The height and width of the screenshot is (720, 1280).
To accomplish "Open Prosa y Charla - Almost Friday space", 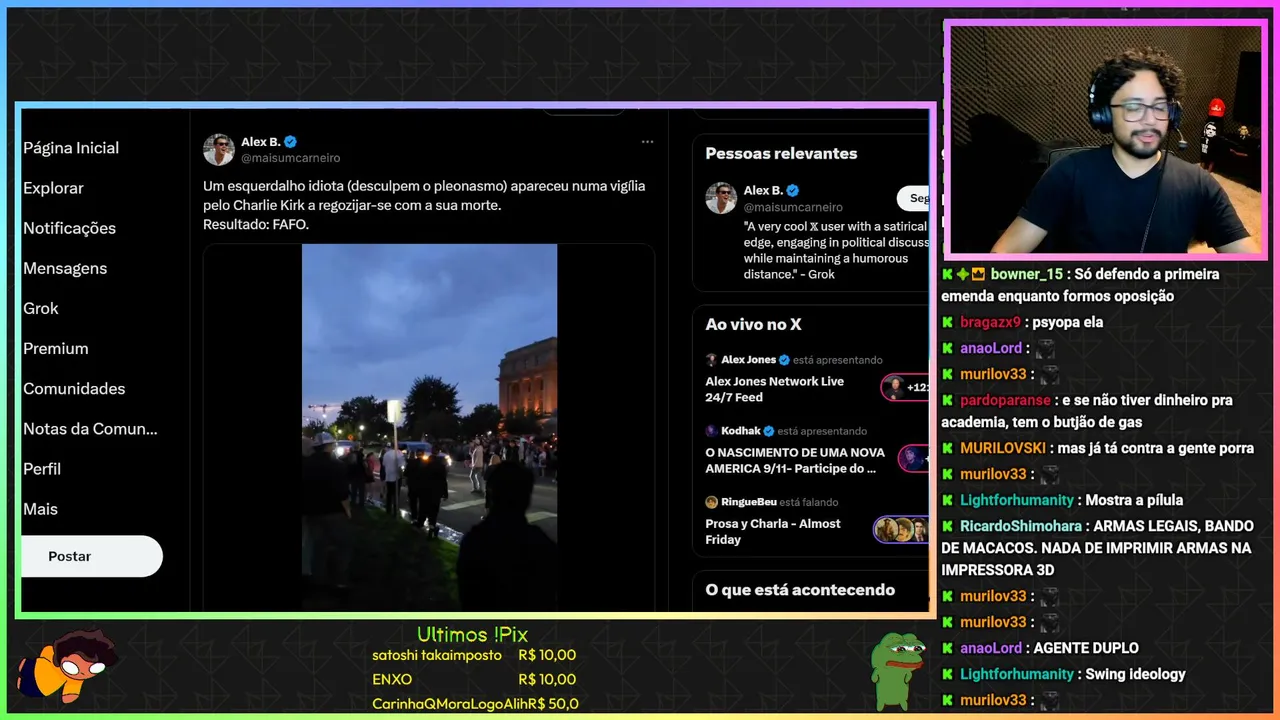I will coord(773,531).
